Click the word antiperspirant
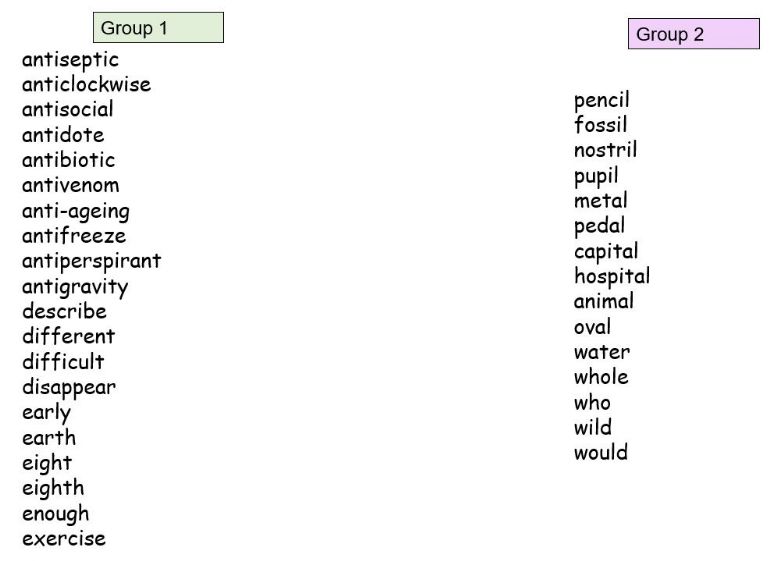This screenshot has height=561, width=780. pyautogui.click(x=91, y=261)
